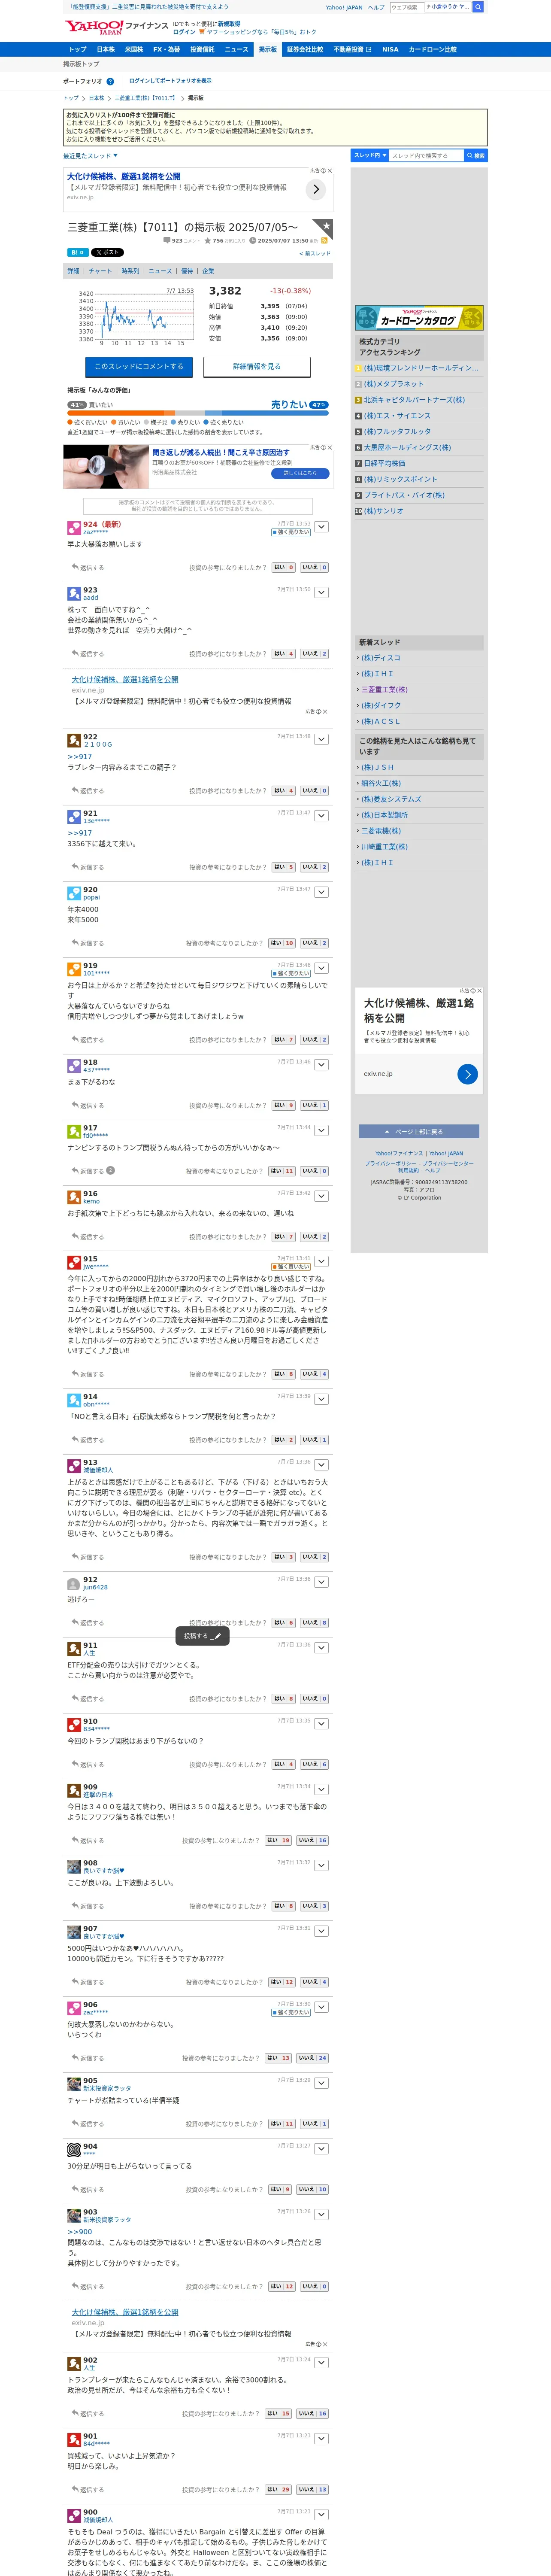This screenshot has width=551, height=2576.
Task: Open the chevron menu on post 923
Action: 321,592
